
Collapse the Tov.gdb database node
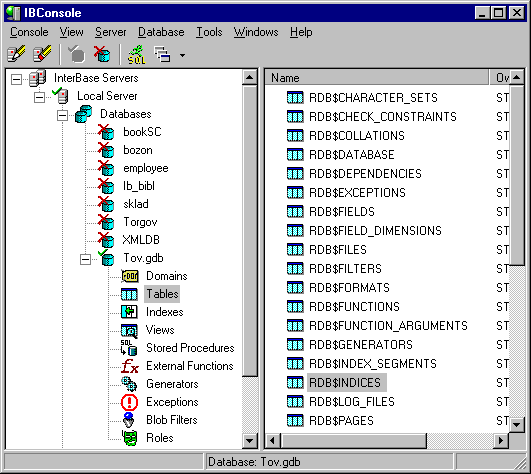click(x=85, y=260)
